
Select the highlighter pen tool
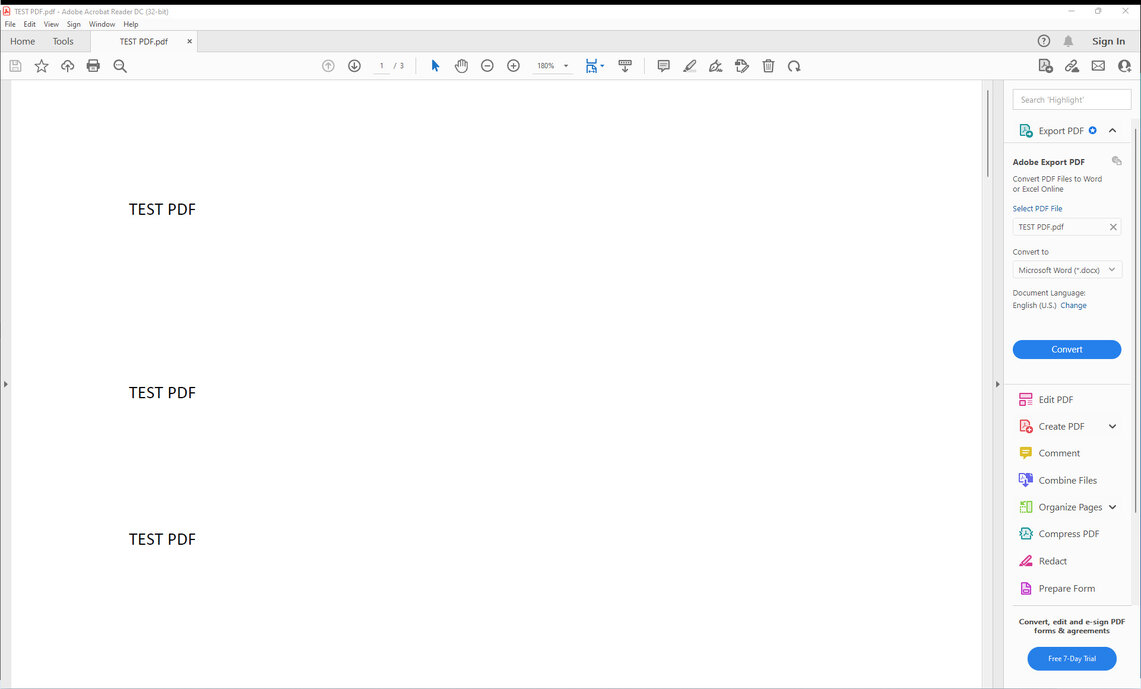[690, 66]
